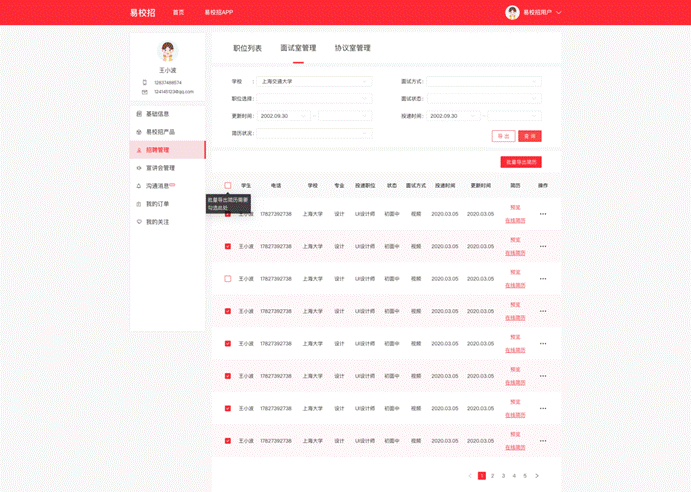Open the 学校 dropdown showing 上海交通大学

pos(315,82)
